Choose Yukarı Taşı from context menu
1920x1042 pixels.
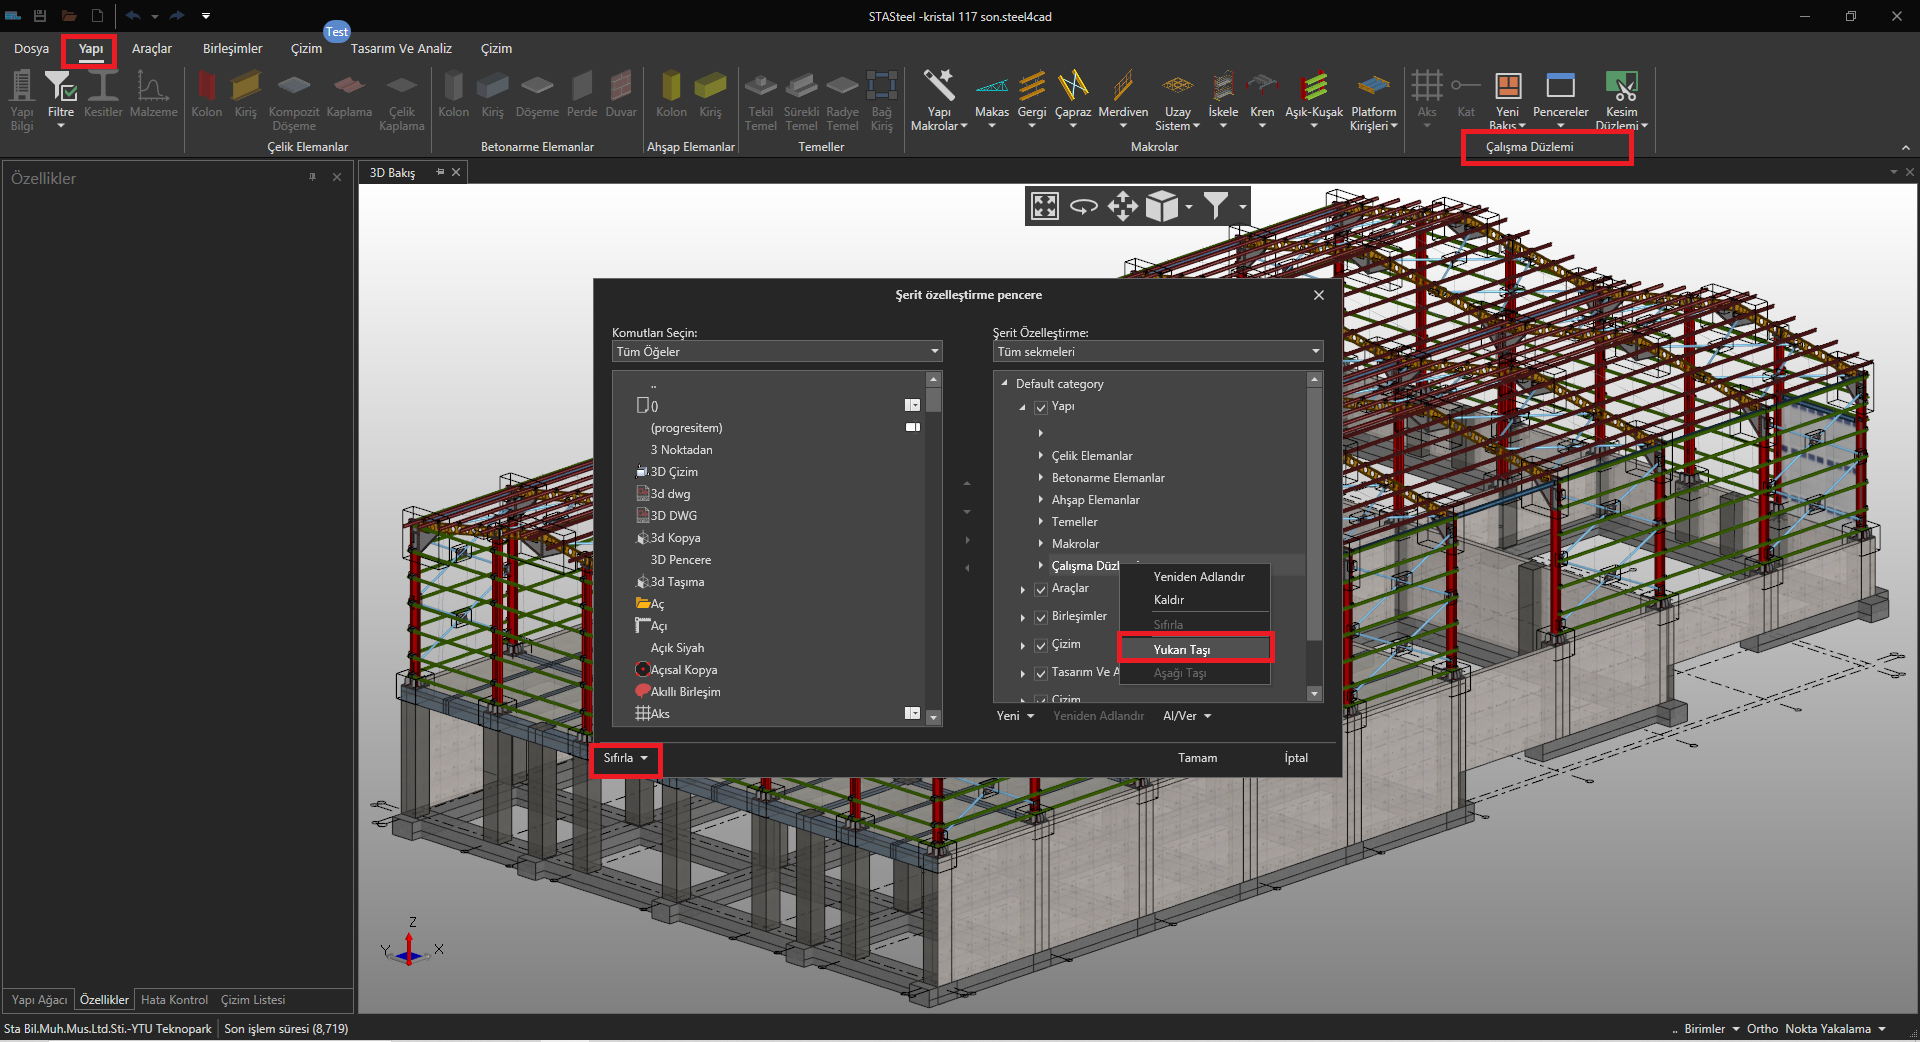pyautogui.click(x=1182, y=650)
